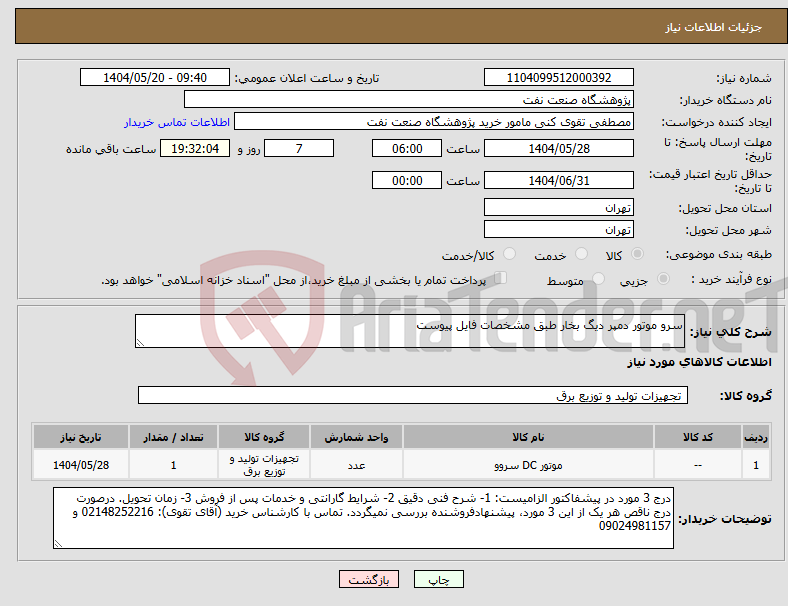Click the remaining days field showing 7
Screen dimensions: 788x606
point(299,148)
